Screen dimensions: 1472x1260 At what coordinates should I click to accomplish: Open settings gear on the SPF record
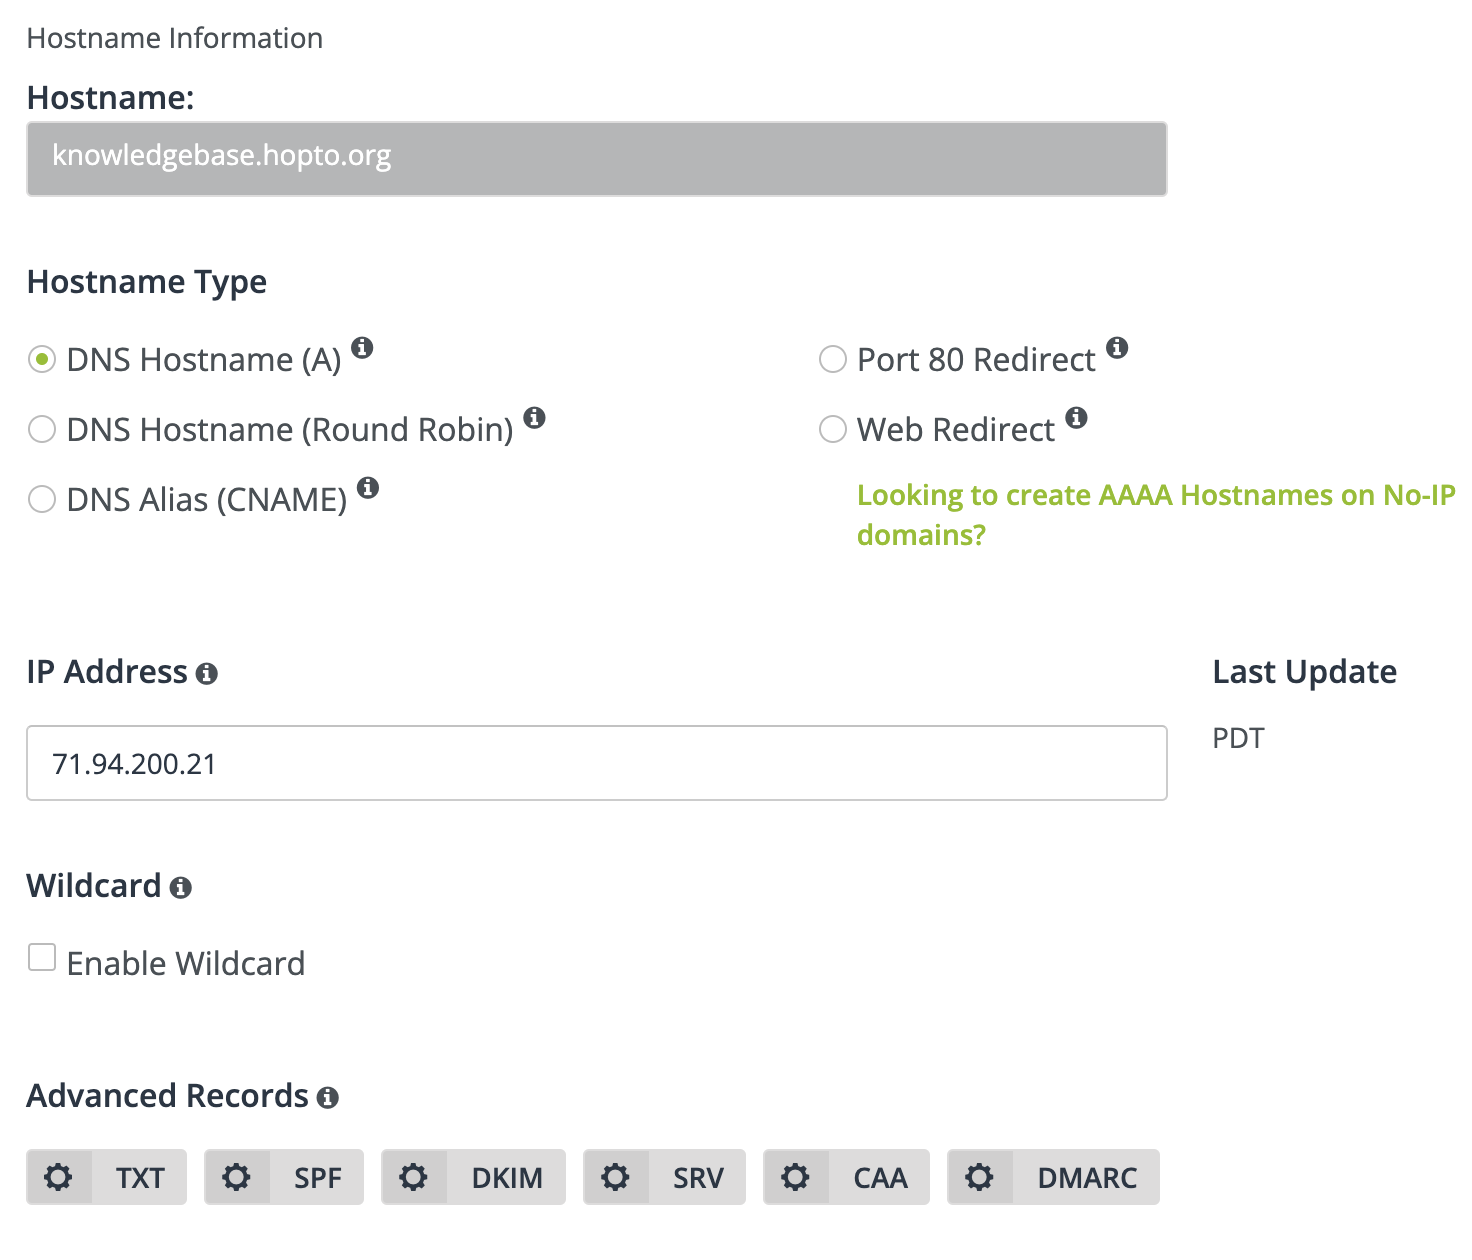[237, 1177]
